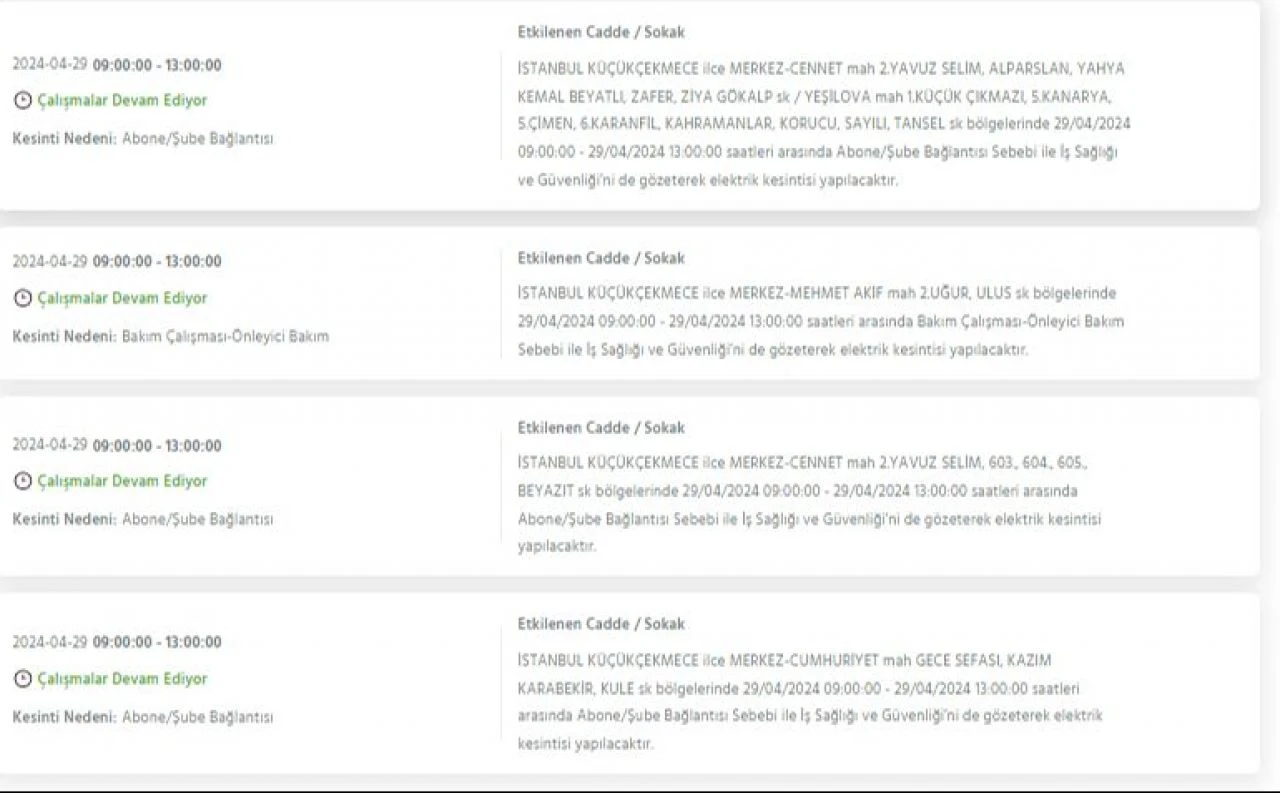Click the date and time in Cumhuriyet outage card
Image resolution: width=1280 pixels, height=793 pixels.
[x=117, y=642]
